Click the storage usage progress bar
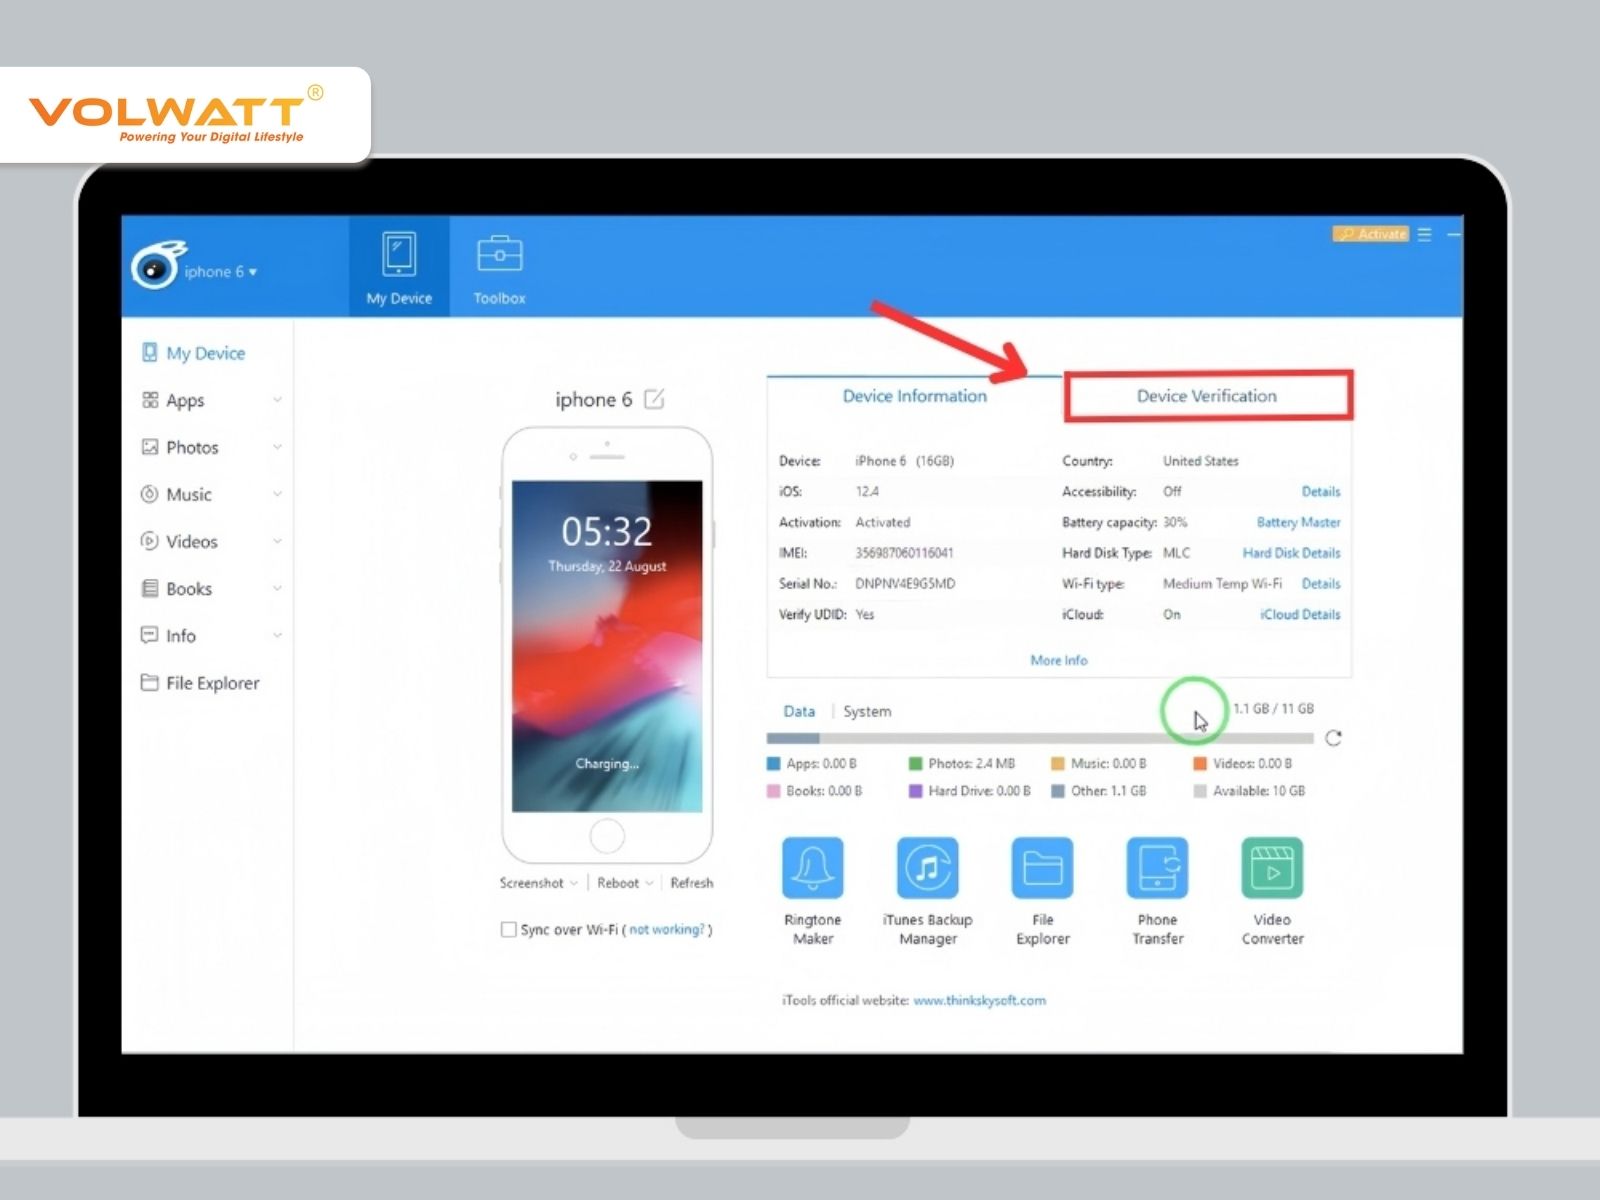Image resolution: width=1600 pixels, height=1200 pixels. click(1040, 737)
